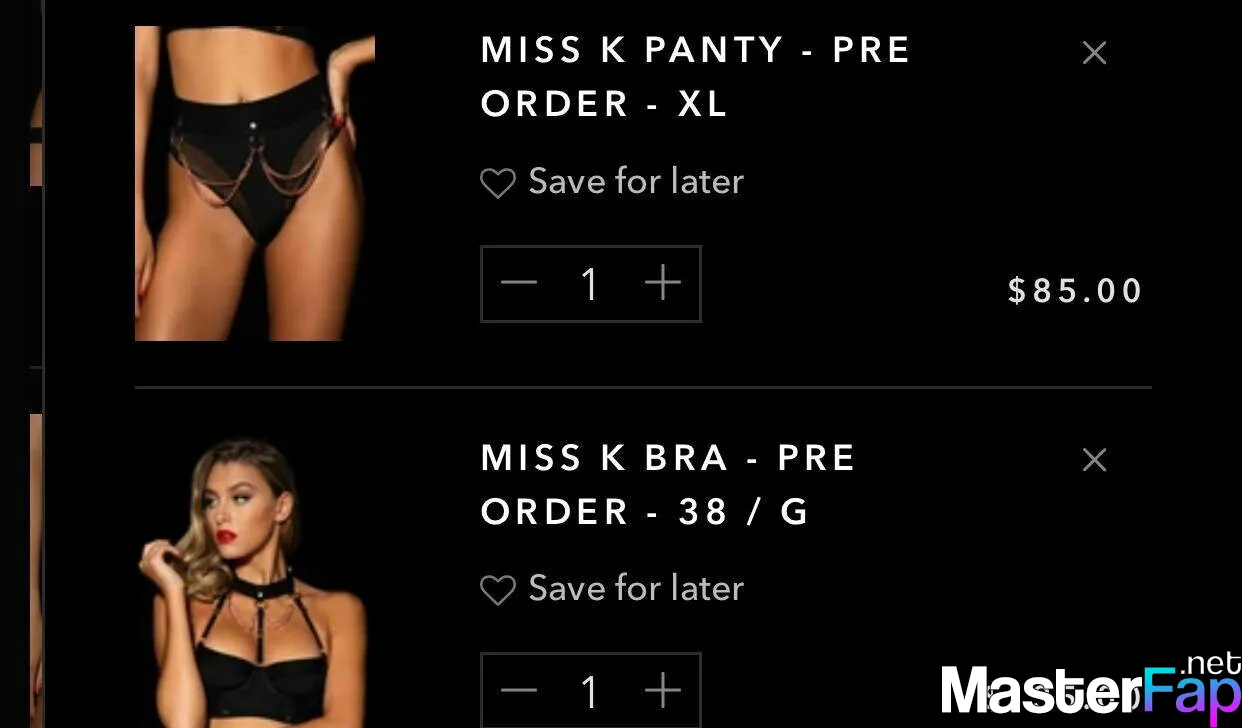Image resolution: width=1242 pixels, height=728 pixels.
Task: Select the Save for later text under Panty
Action: [x=636, y=181]
